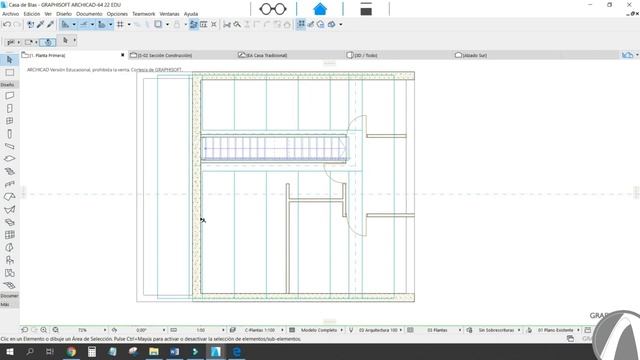The width and height of the screenshot is (640, 360).
Task: Toggle the quick selection magnet button
Action: pyautogui.click(x=48, y=42)
